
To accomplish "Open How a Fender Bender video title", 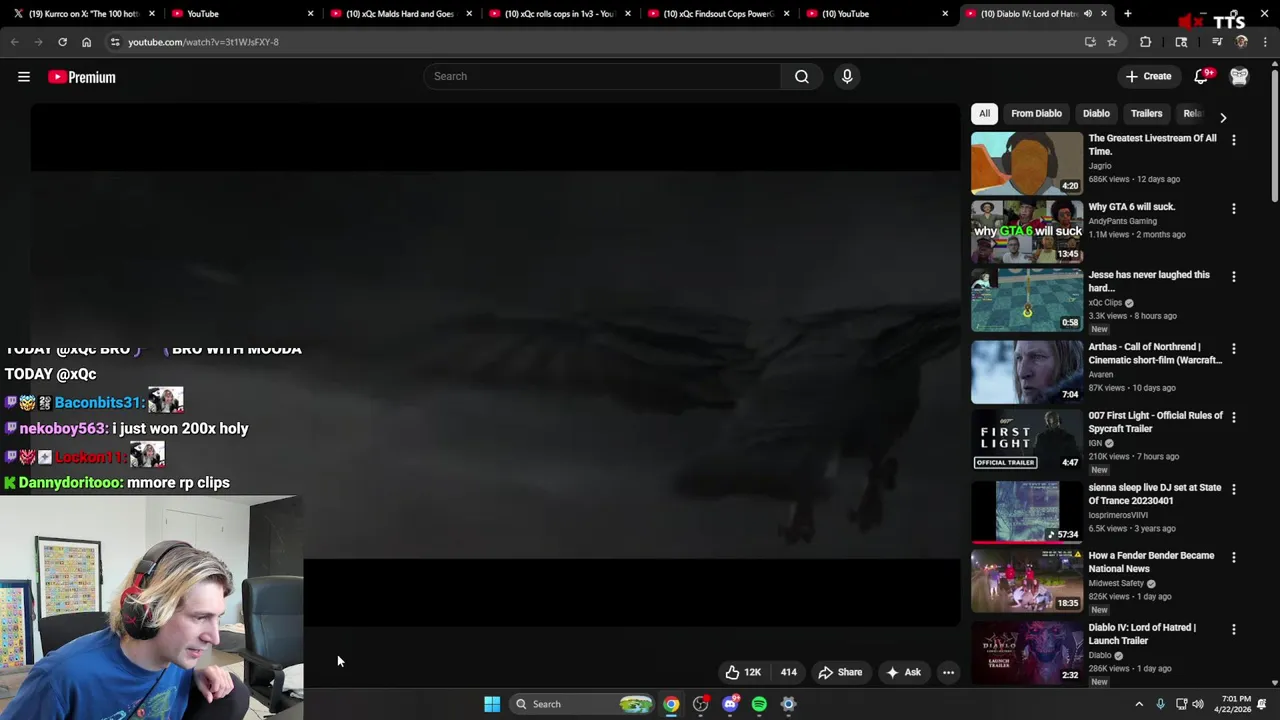I will coord(1151,562).
